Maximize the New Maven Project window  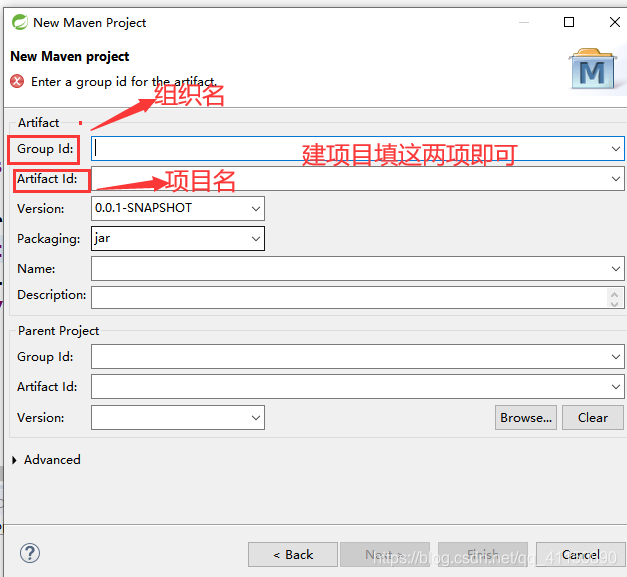click(x=569, y=22)
